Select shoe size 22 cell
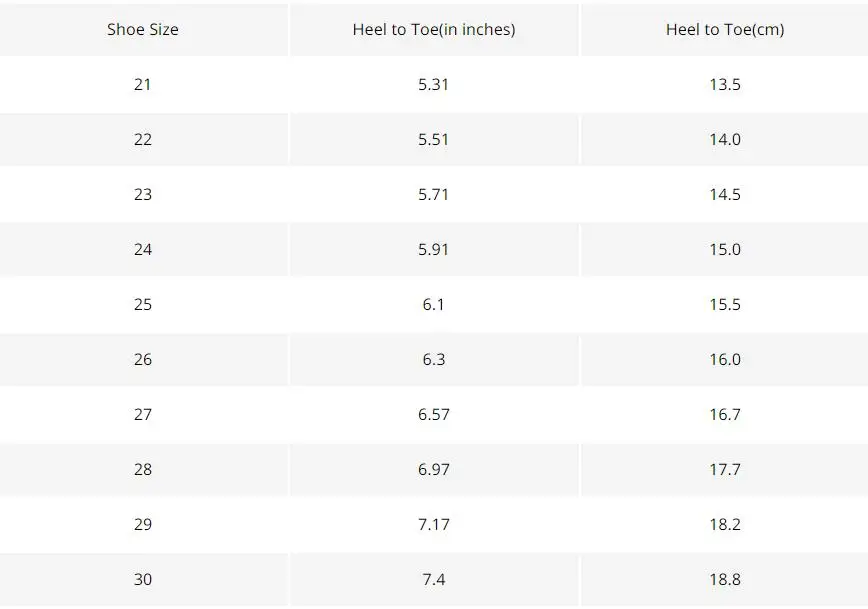The width and height of the screenshot is (868, 609). [143, 139]
